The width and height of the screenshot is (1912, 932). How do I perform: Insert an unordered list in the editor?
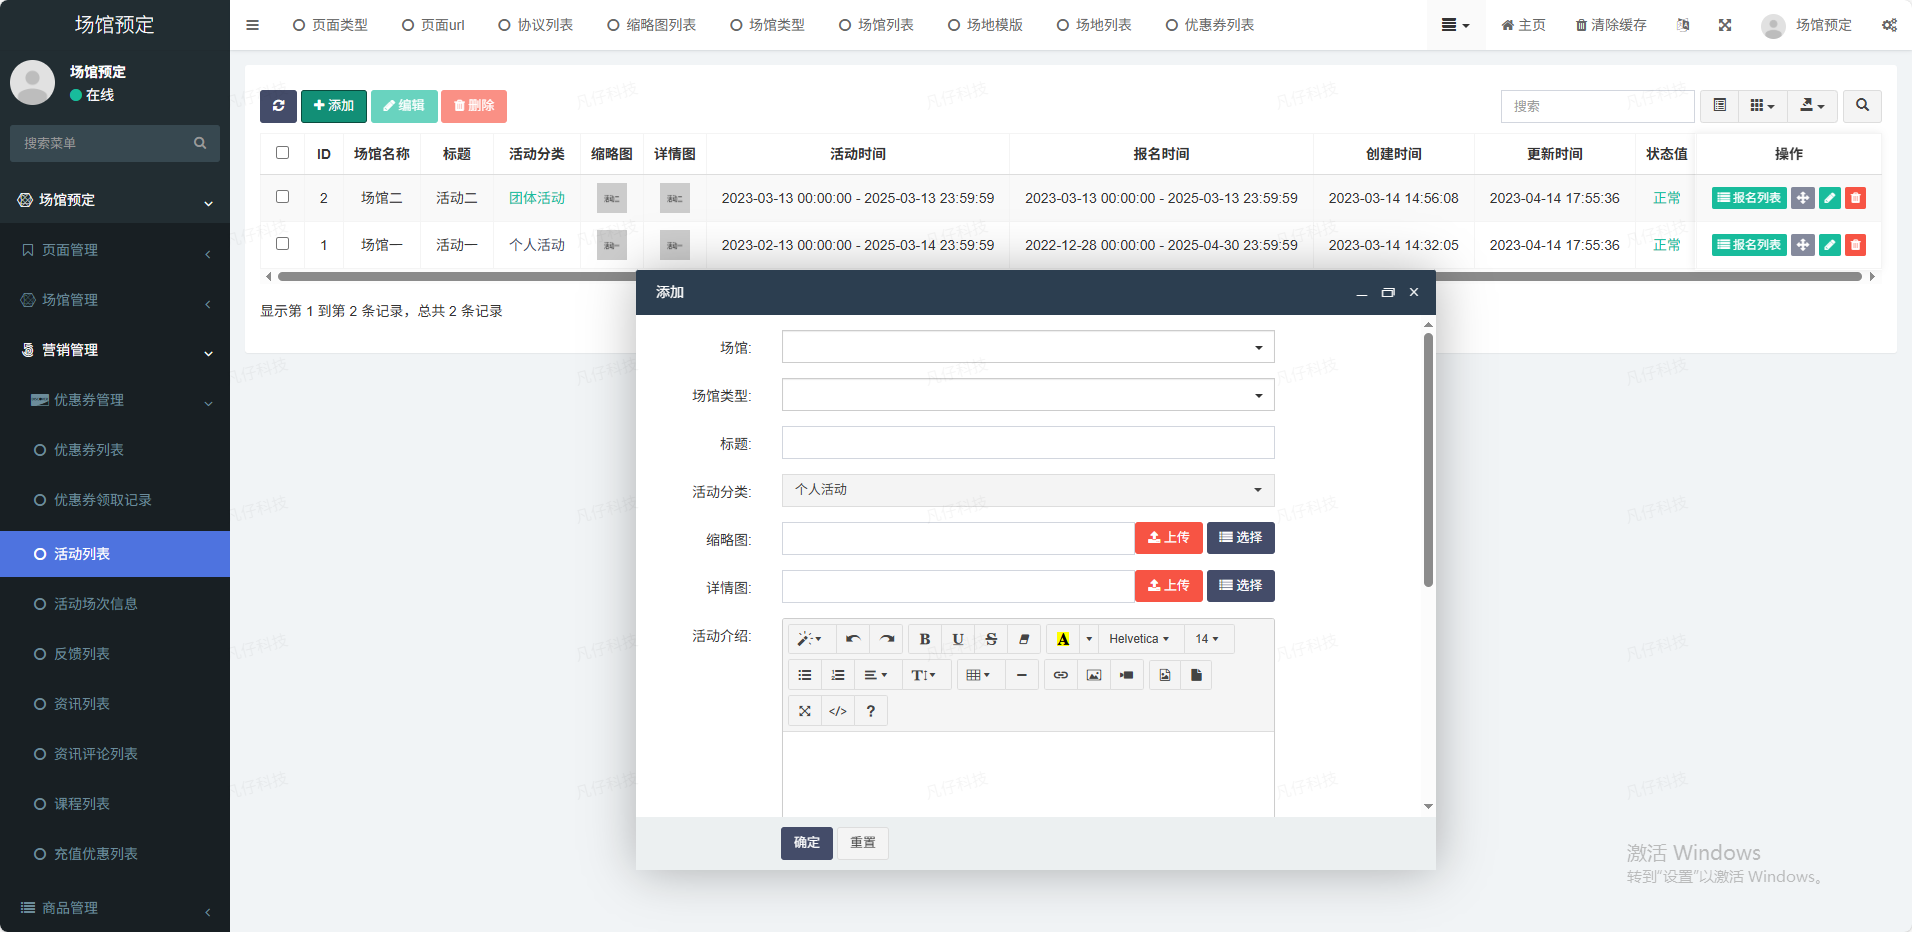click(805, 675)
